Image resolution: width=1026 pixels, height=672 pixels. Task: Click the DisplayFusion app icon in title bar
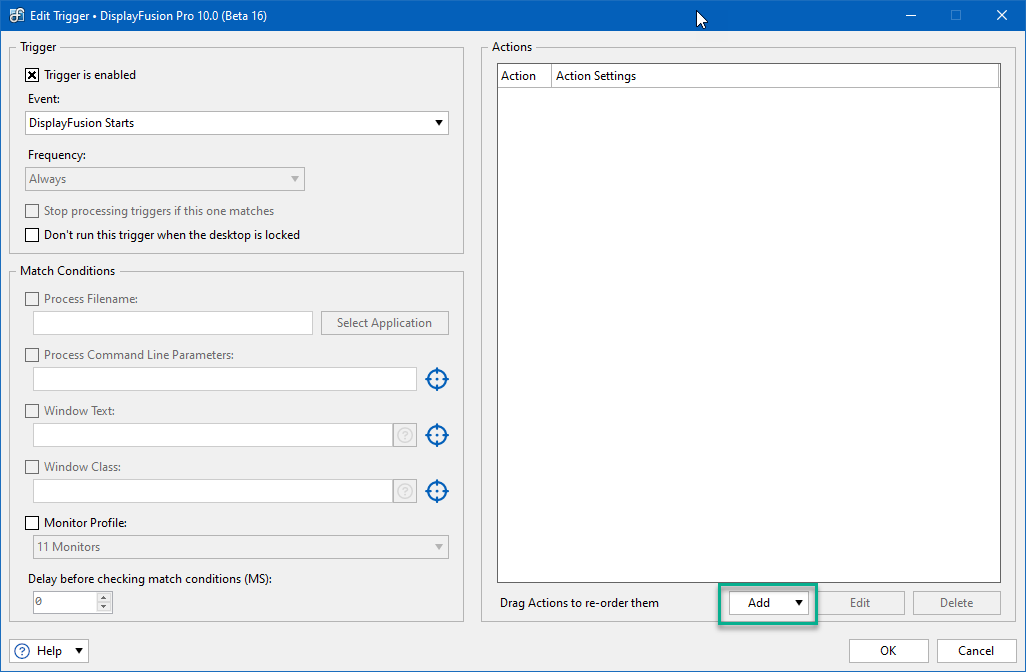16,15
